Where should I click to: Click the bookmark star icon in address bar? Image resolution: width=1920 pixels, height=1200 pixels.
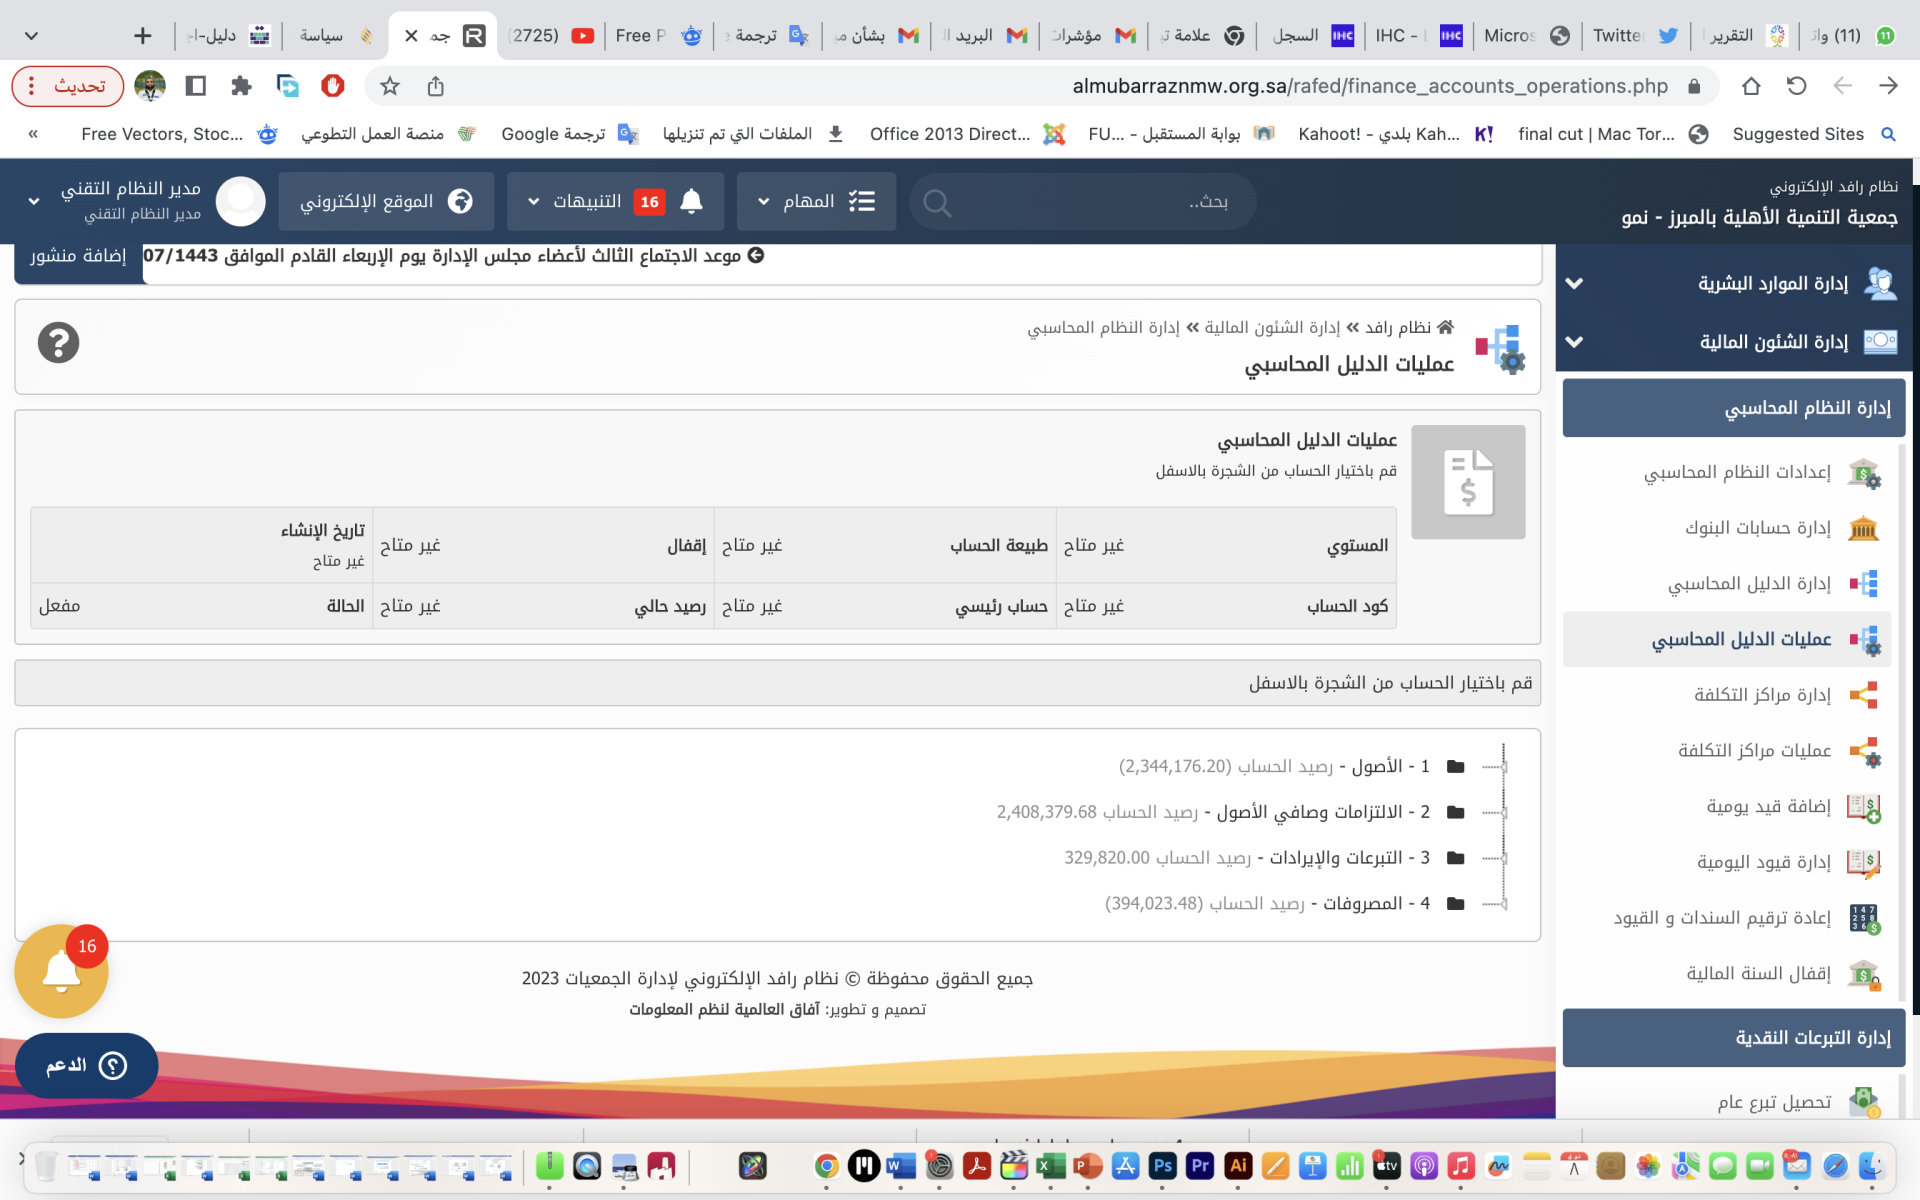(x=390, y=87)
